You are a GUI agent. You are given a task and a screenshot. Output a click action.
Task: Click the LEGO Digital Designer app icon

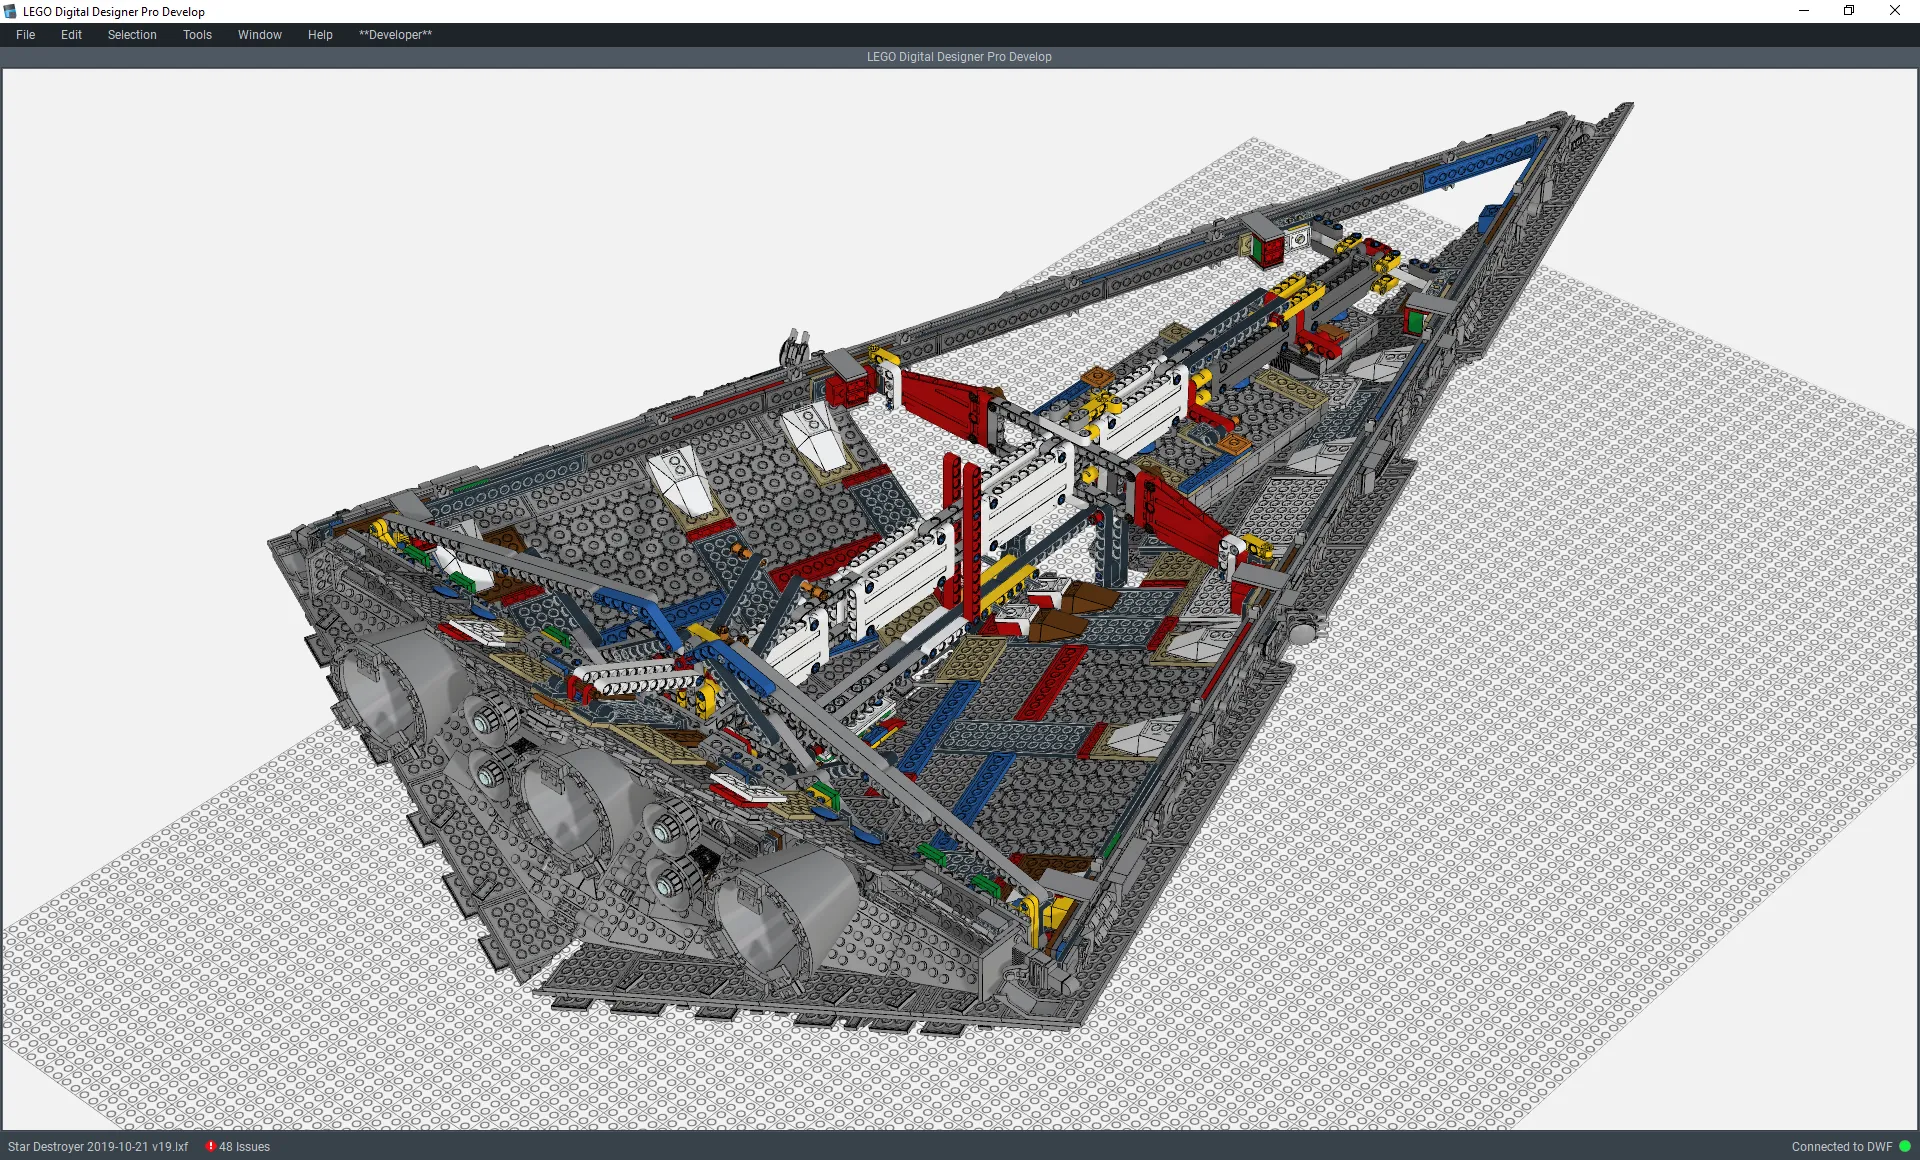coord(11,11)
